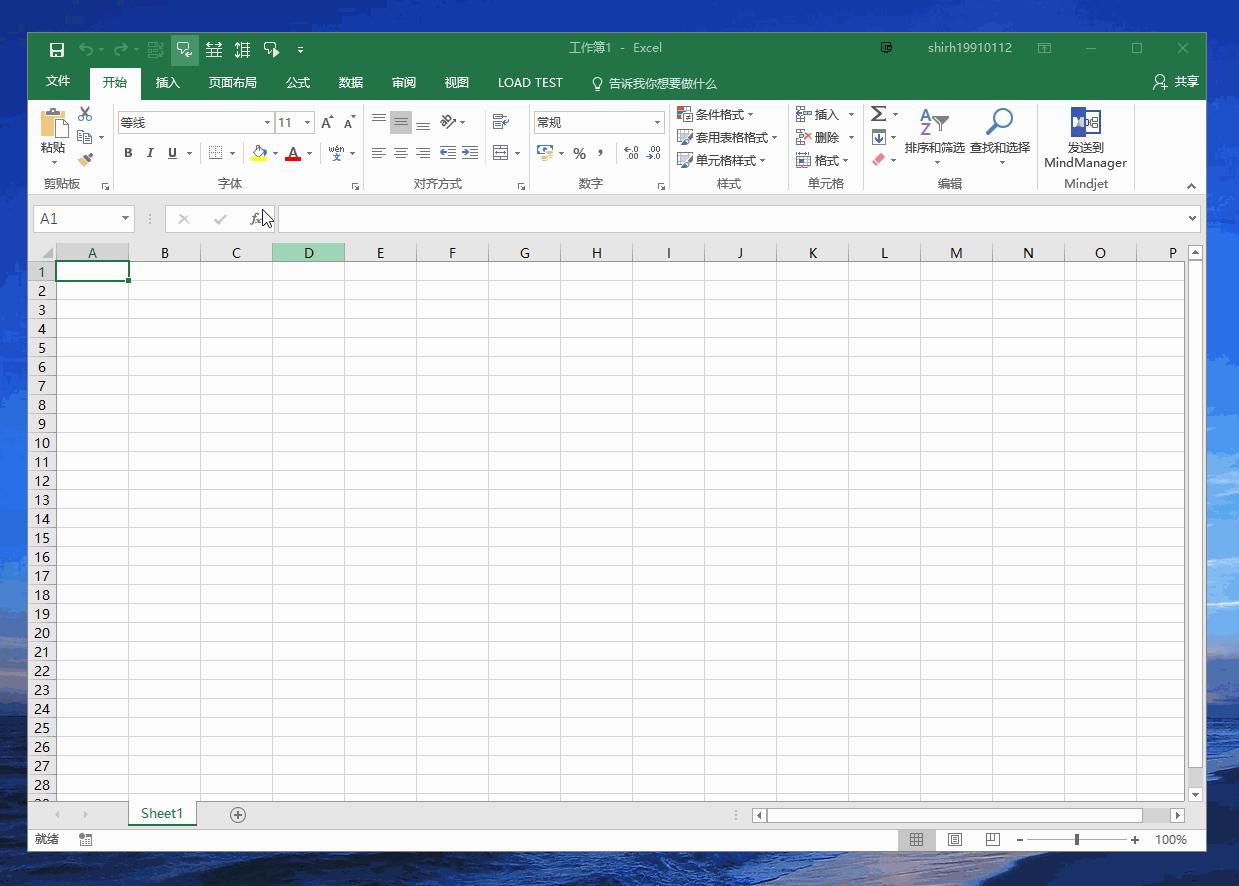Copy the selected cells
Screen dimensions: 1239x886
click(85, 137)
